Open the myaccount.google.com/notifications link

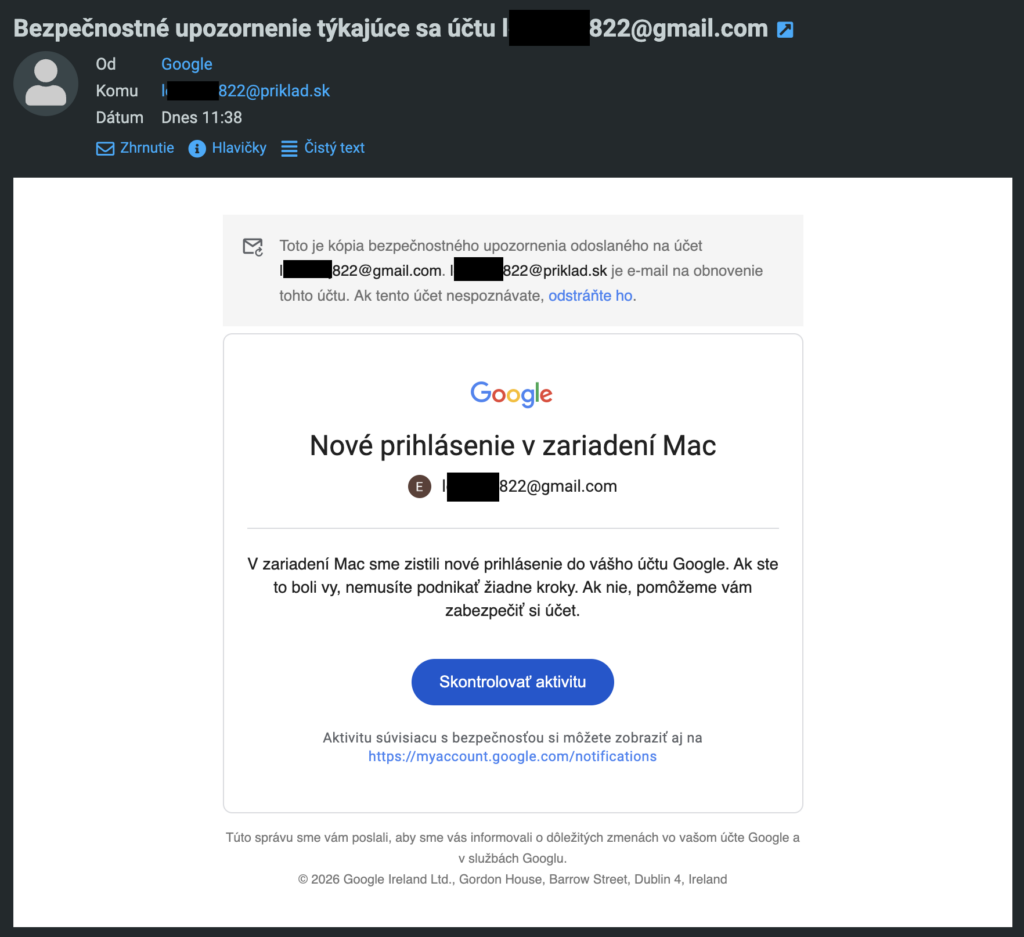513,756
